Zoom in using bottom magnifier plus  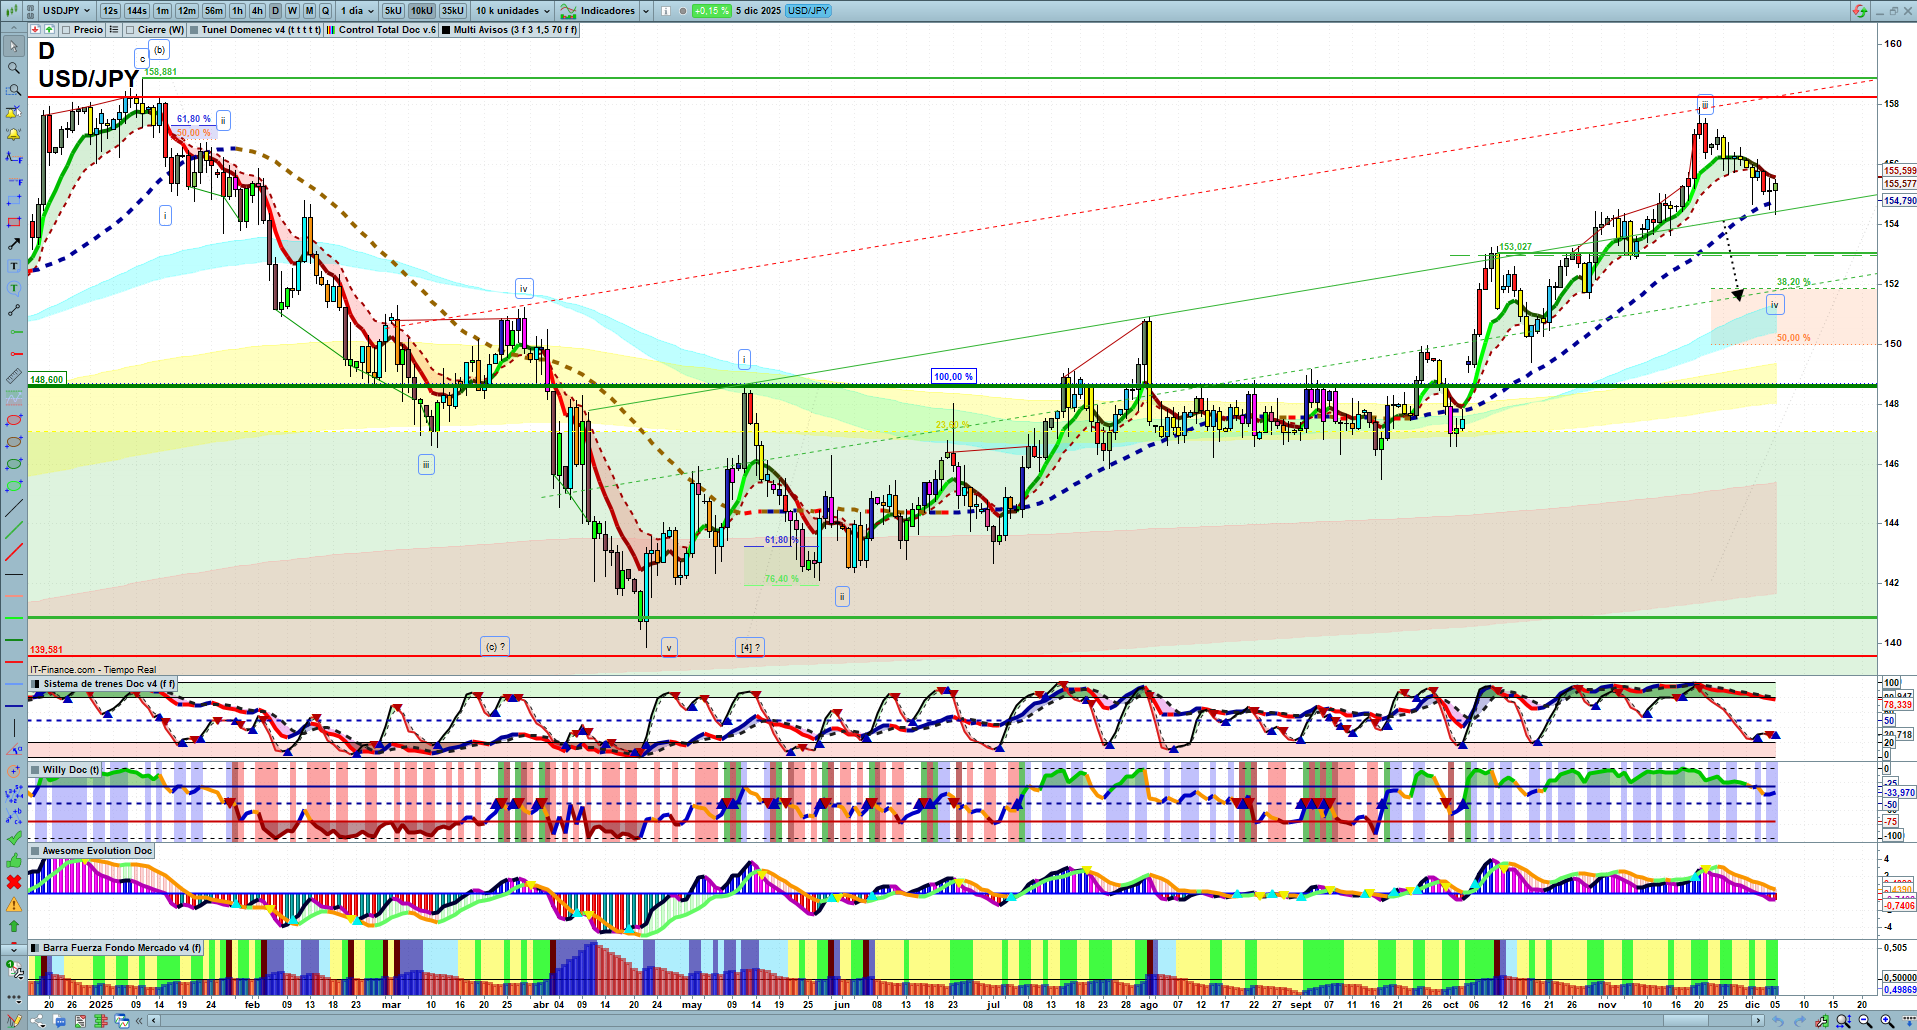pyautogui.click(x=1887, y=1021)
